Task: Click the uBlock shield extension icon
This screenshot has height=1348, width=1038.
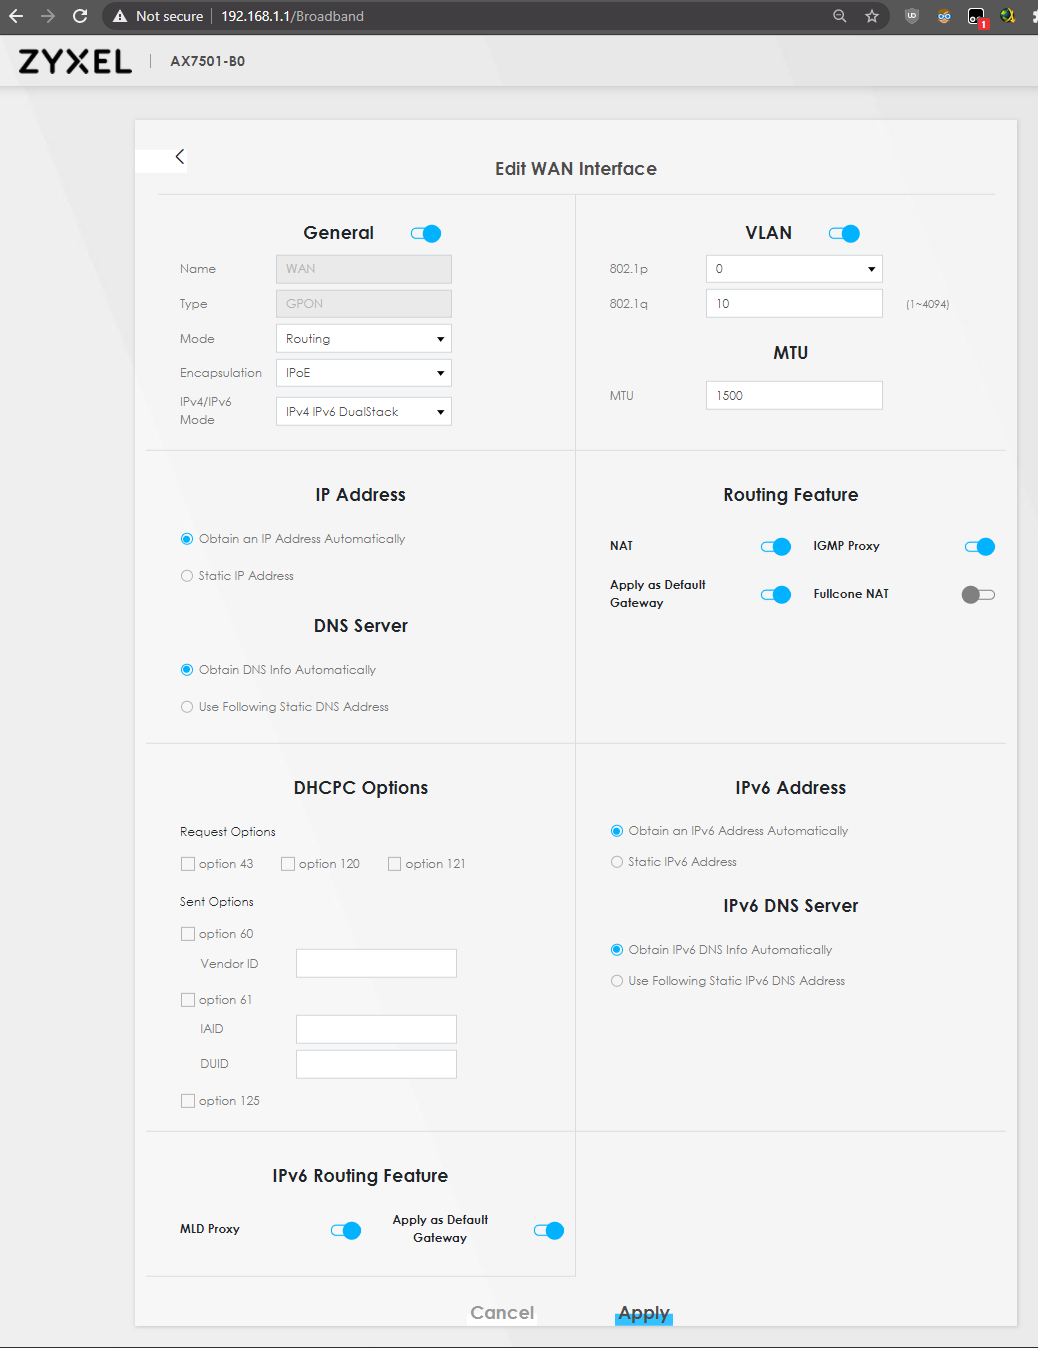Action: coord(911,16)
